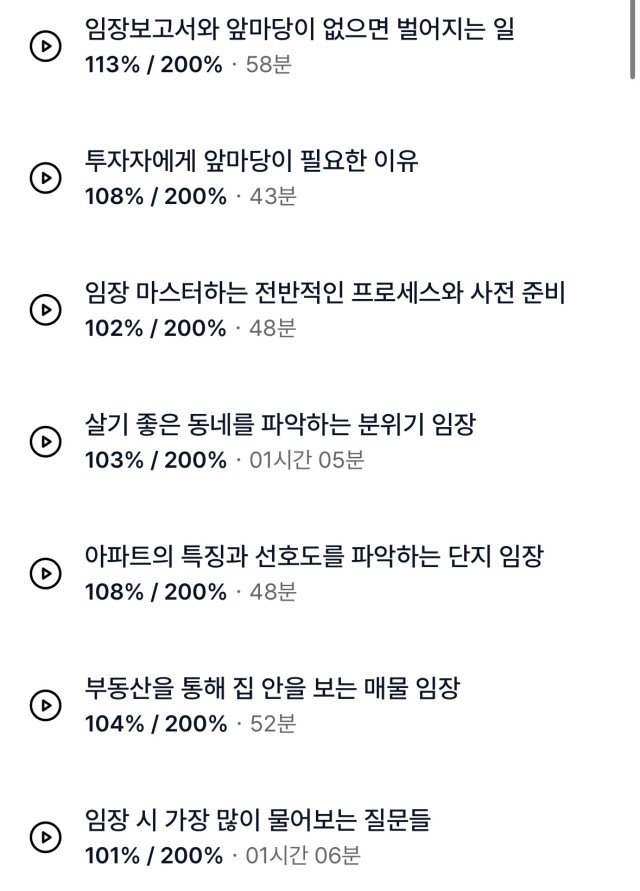Click the 01시간 06분 duration label

tap(303, 855)
